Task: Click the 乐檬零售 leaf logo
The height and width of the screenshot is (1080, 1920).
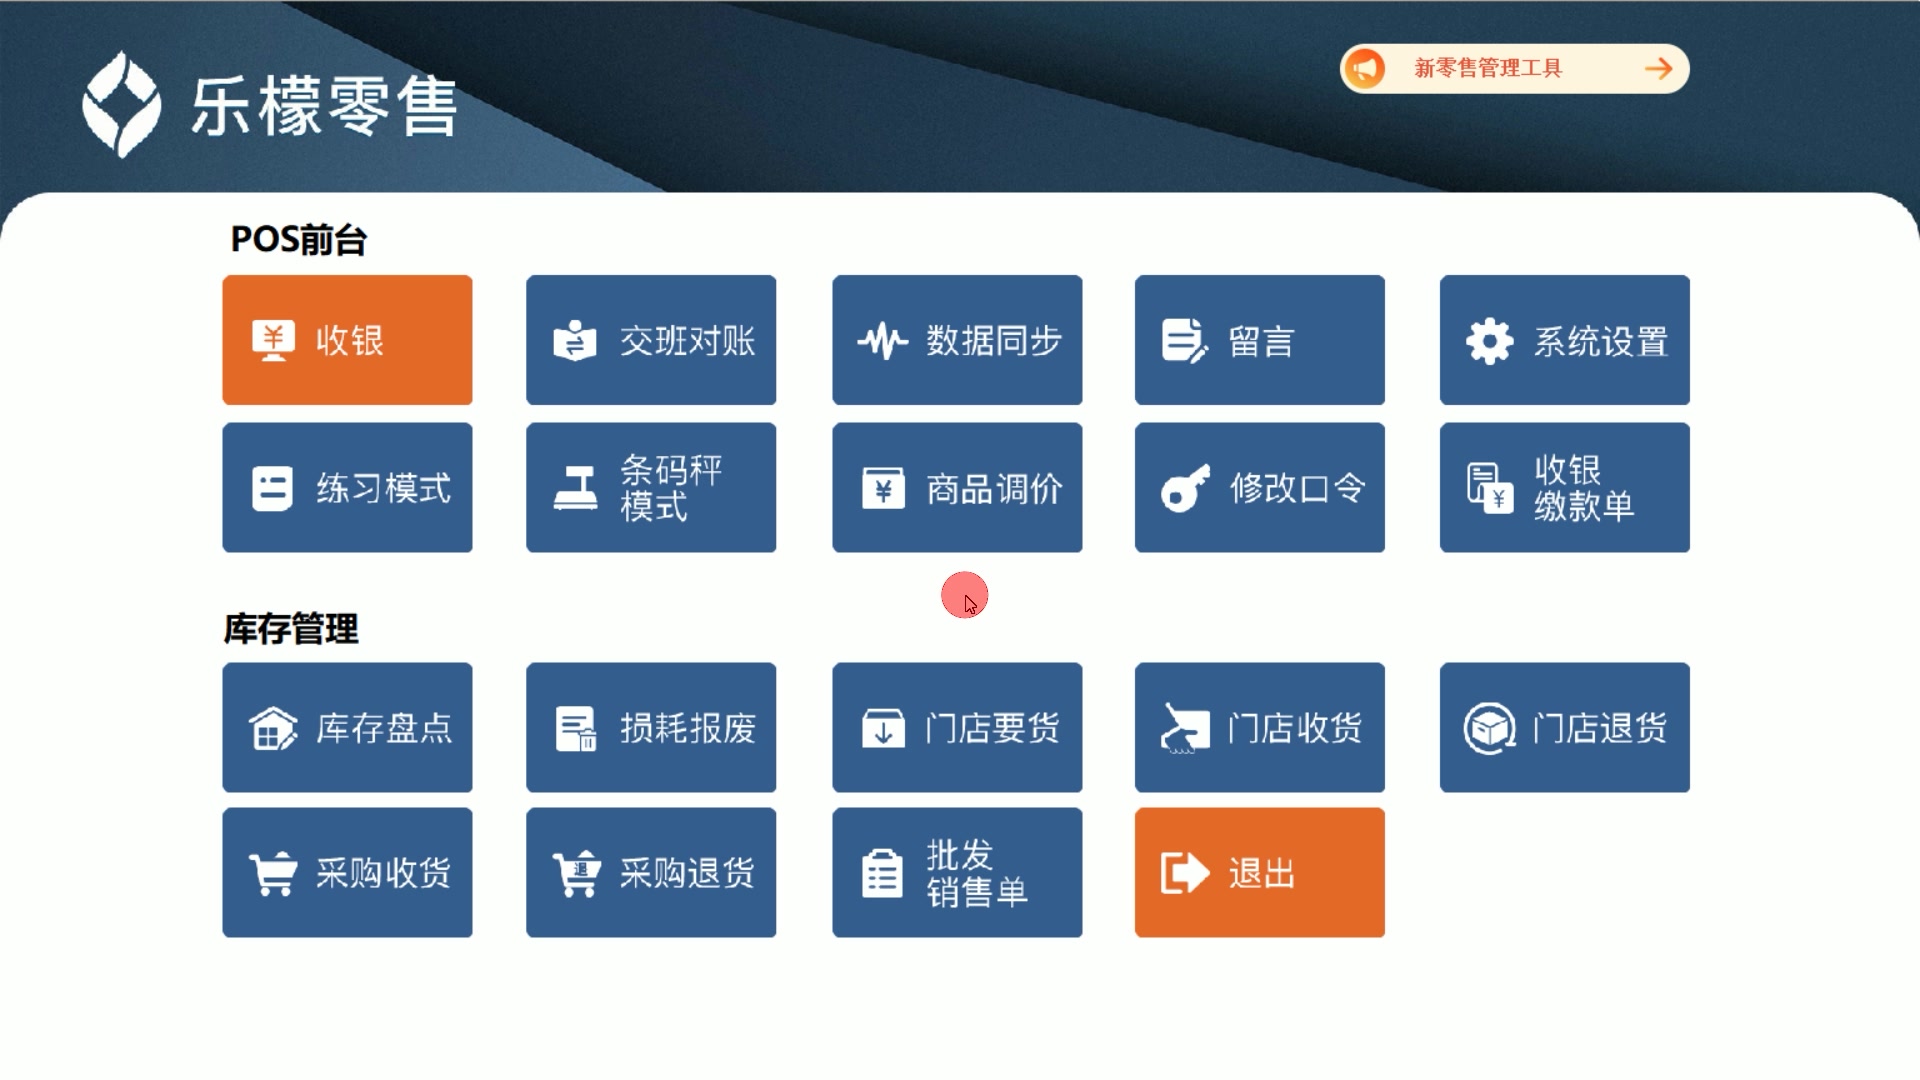Action: click(121, 104)
